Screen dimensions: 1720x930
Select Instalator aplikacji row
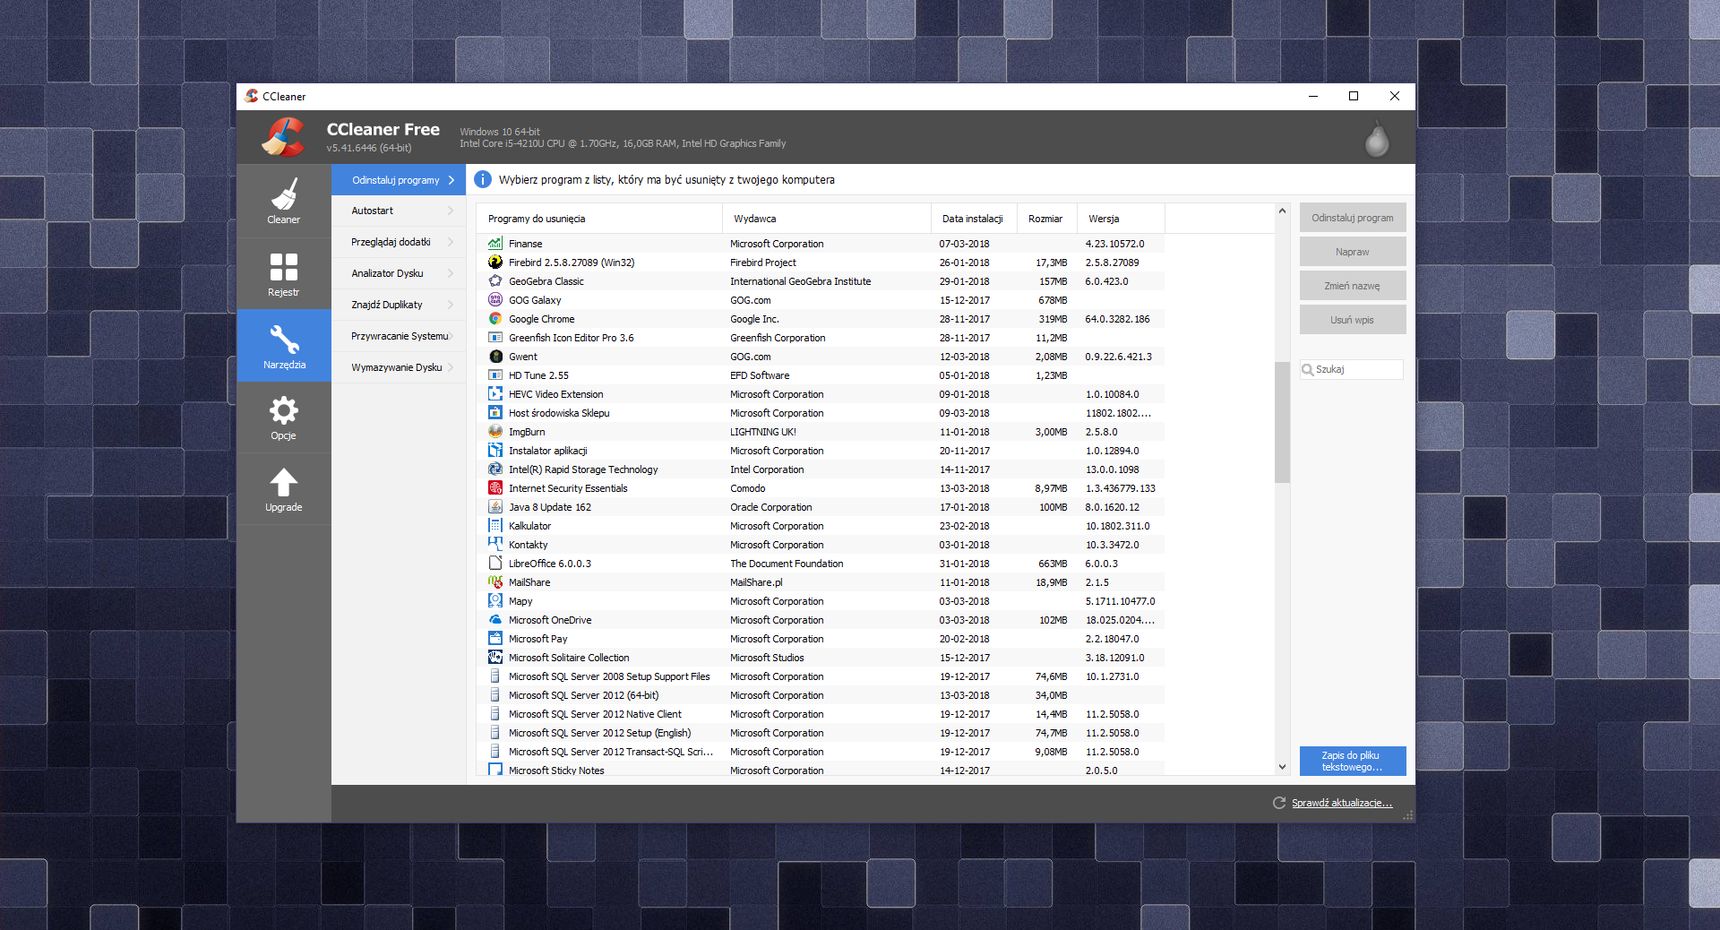point(820,451)
